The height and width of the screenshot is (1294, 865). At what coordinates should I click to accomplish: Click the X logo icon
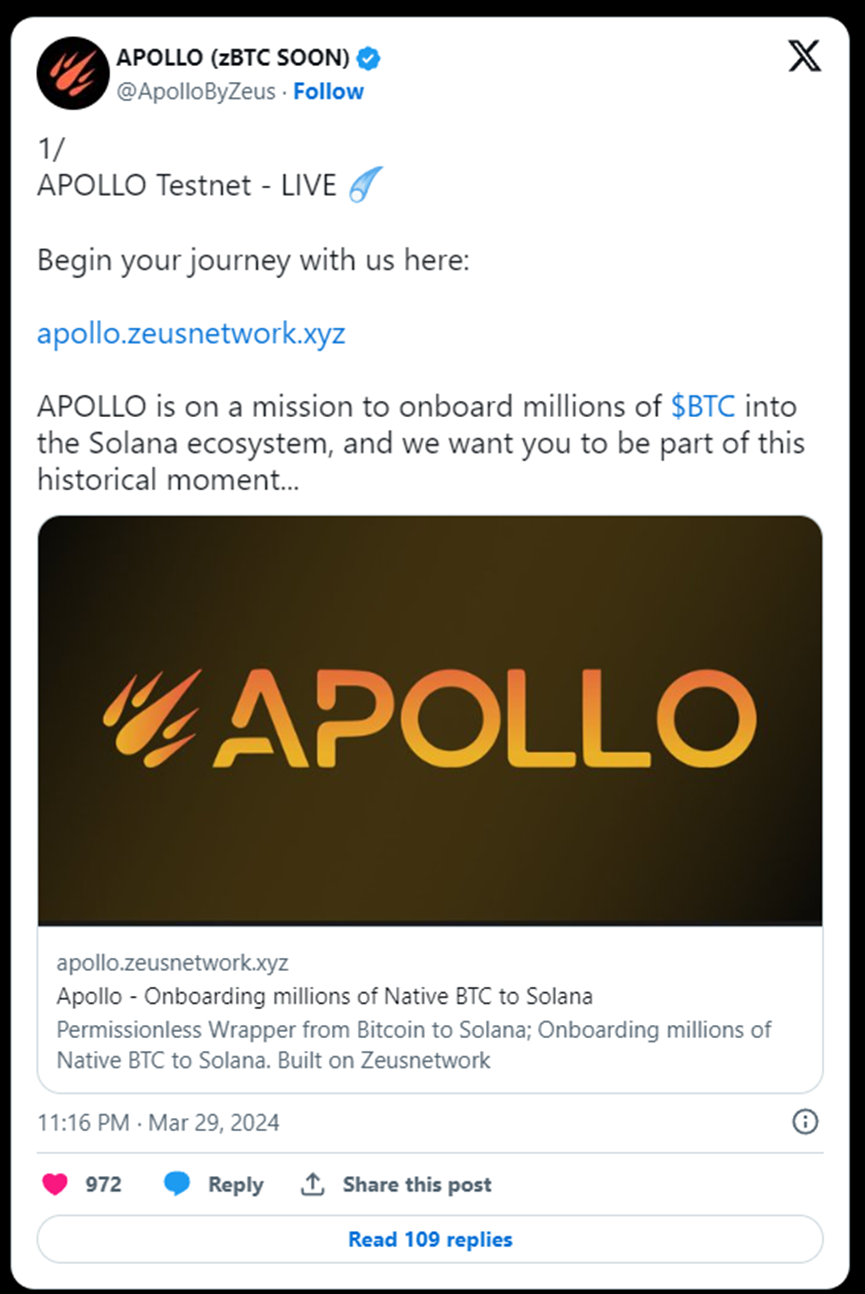click(804, 55)
